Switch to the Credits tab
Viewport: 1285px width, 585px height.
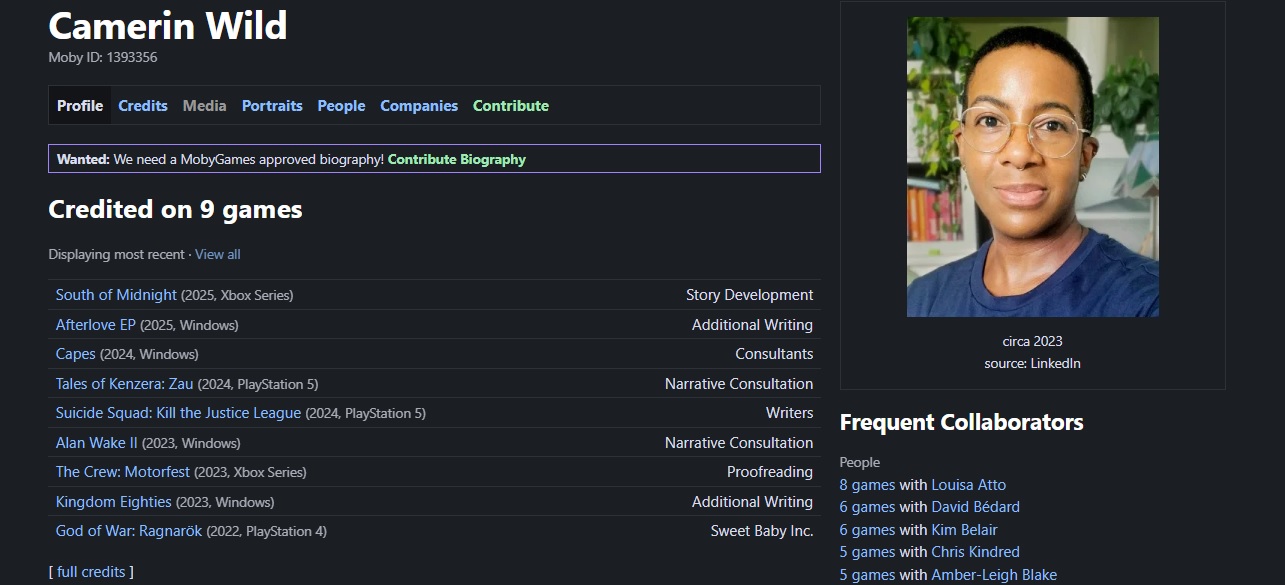coord(143,105)
